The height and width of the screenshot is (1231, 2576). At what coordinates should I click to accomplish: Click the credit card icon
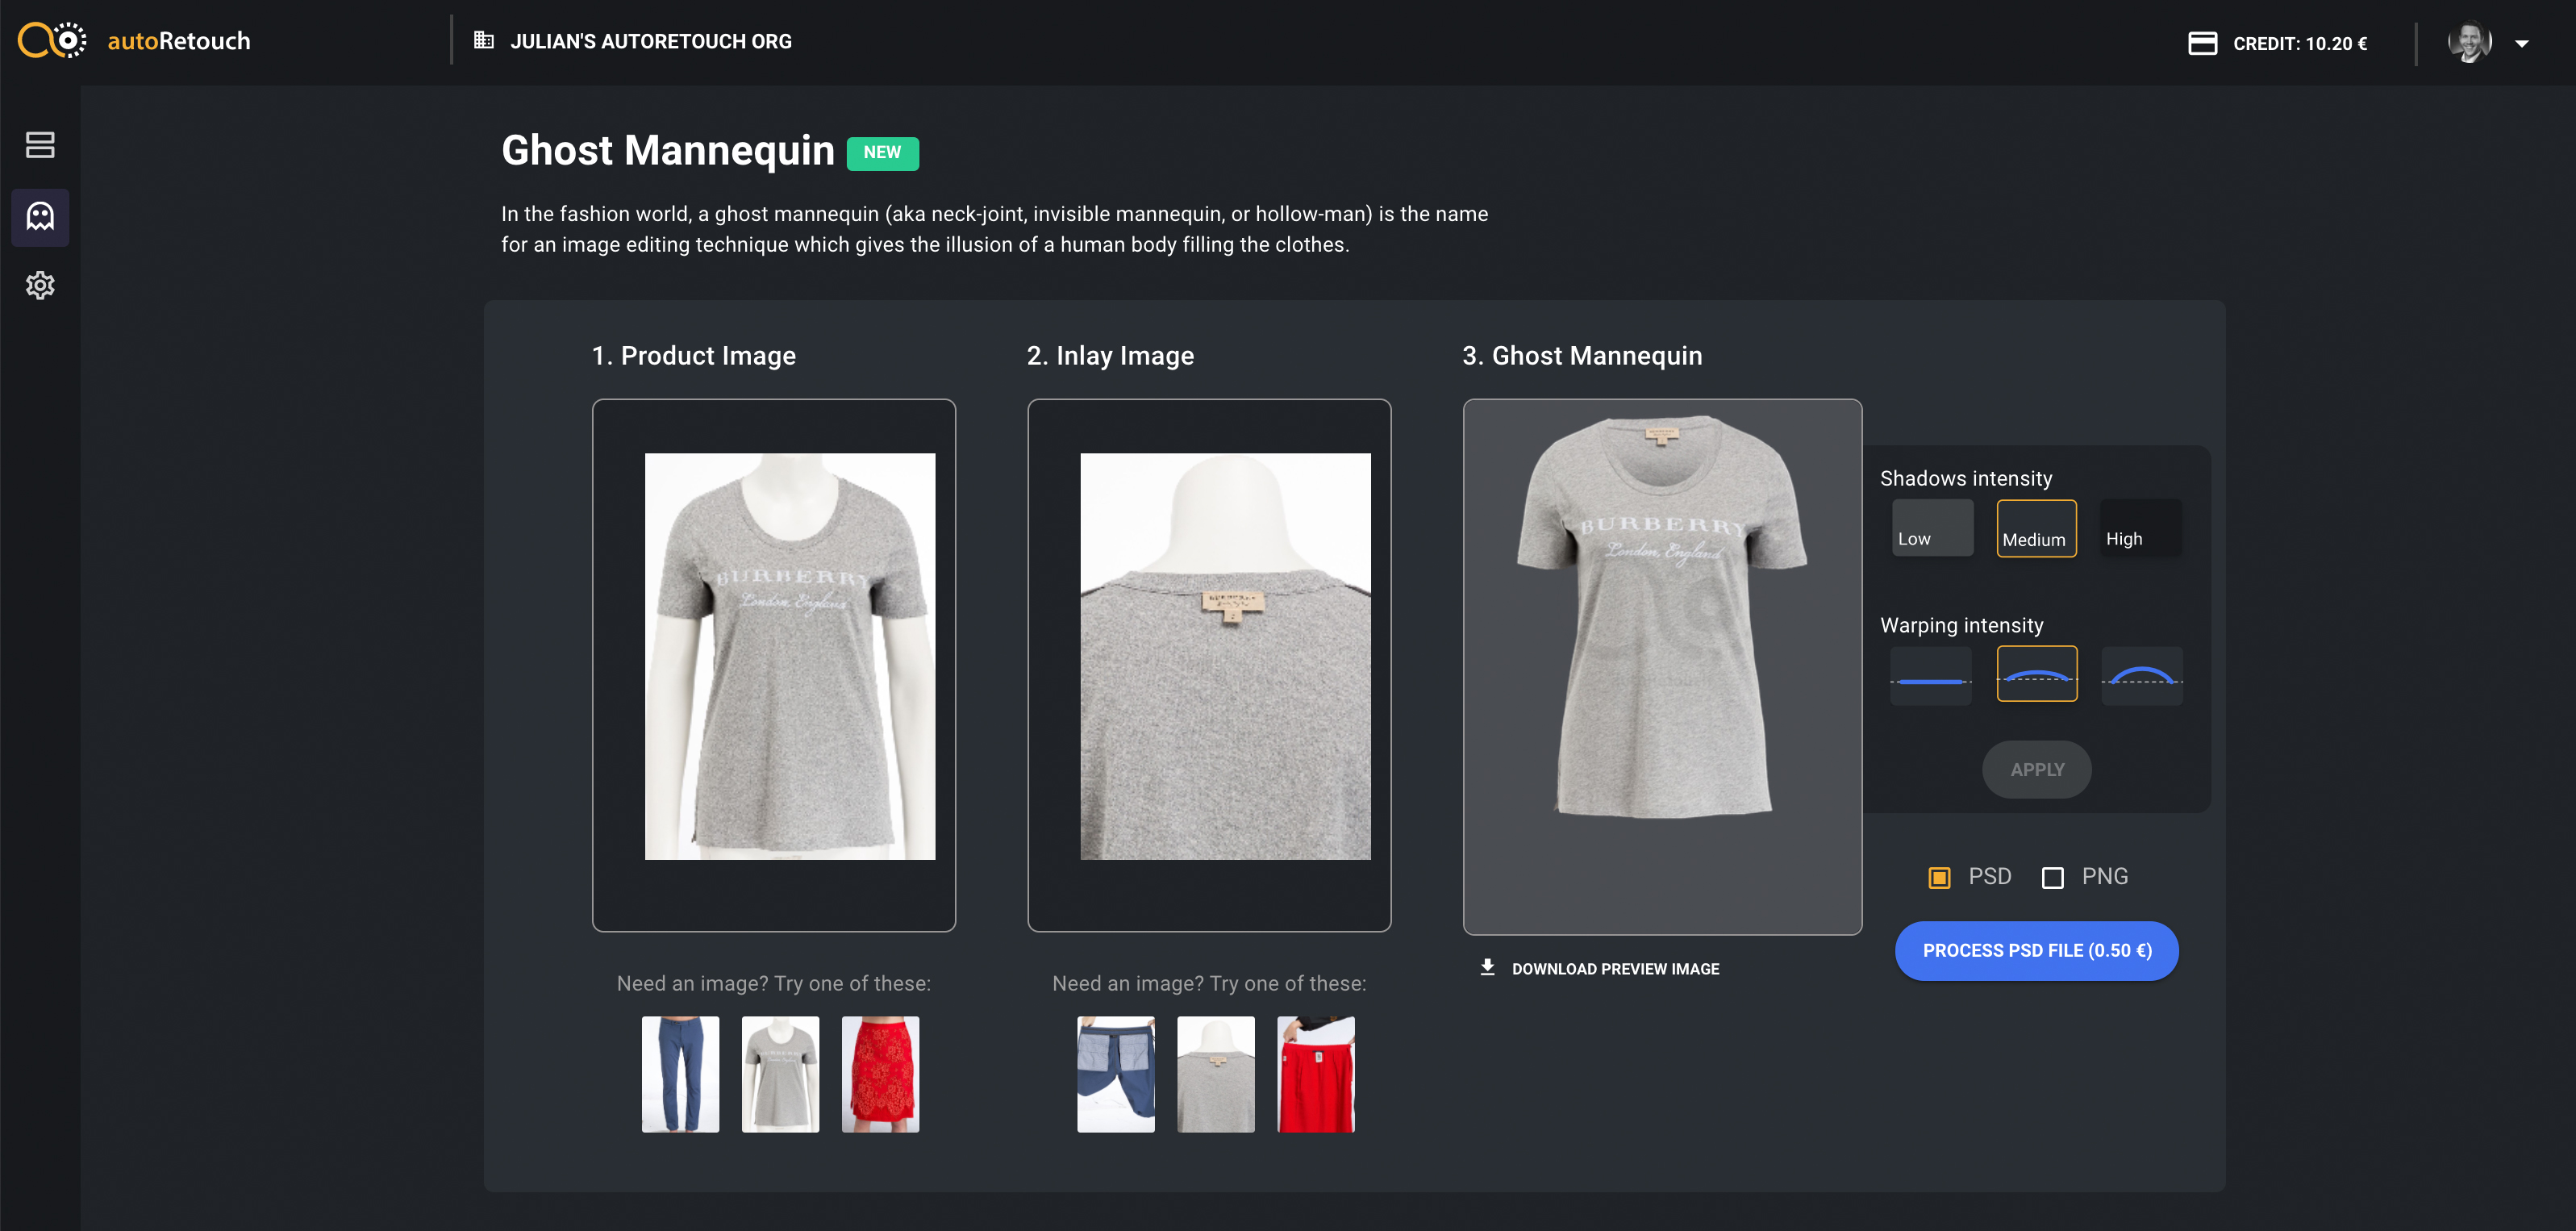[x=2202, y=43]
